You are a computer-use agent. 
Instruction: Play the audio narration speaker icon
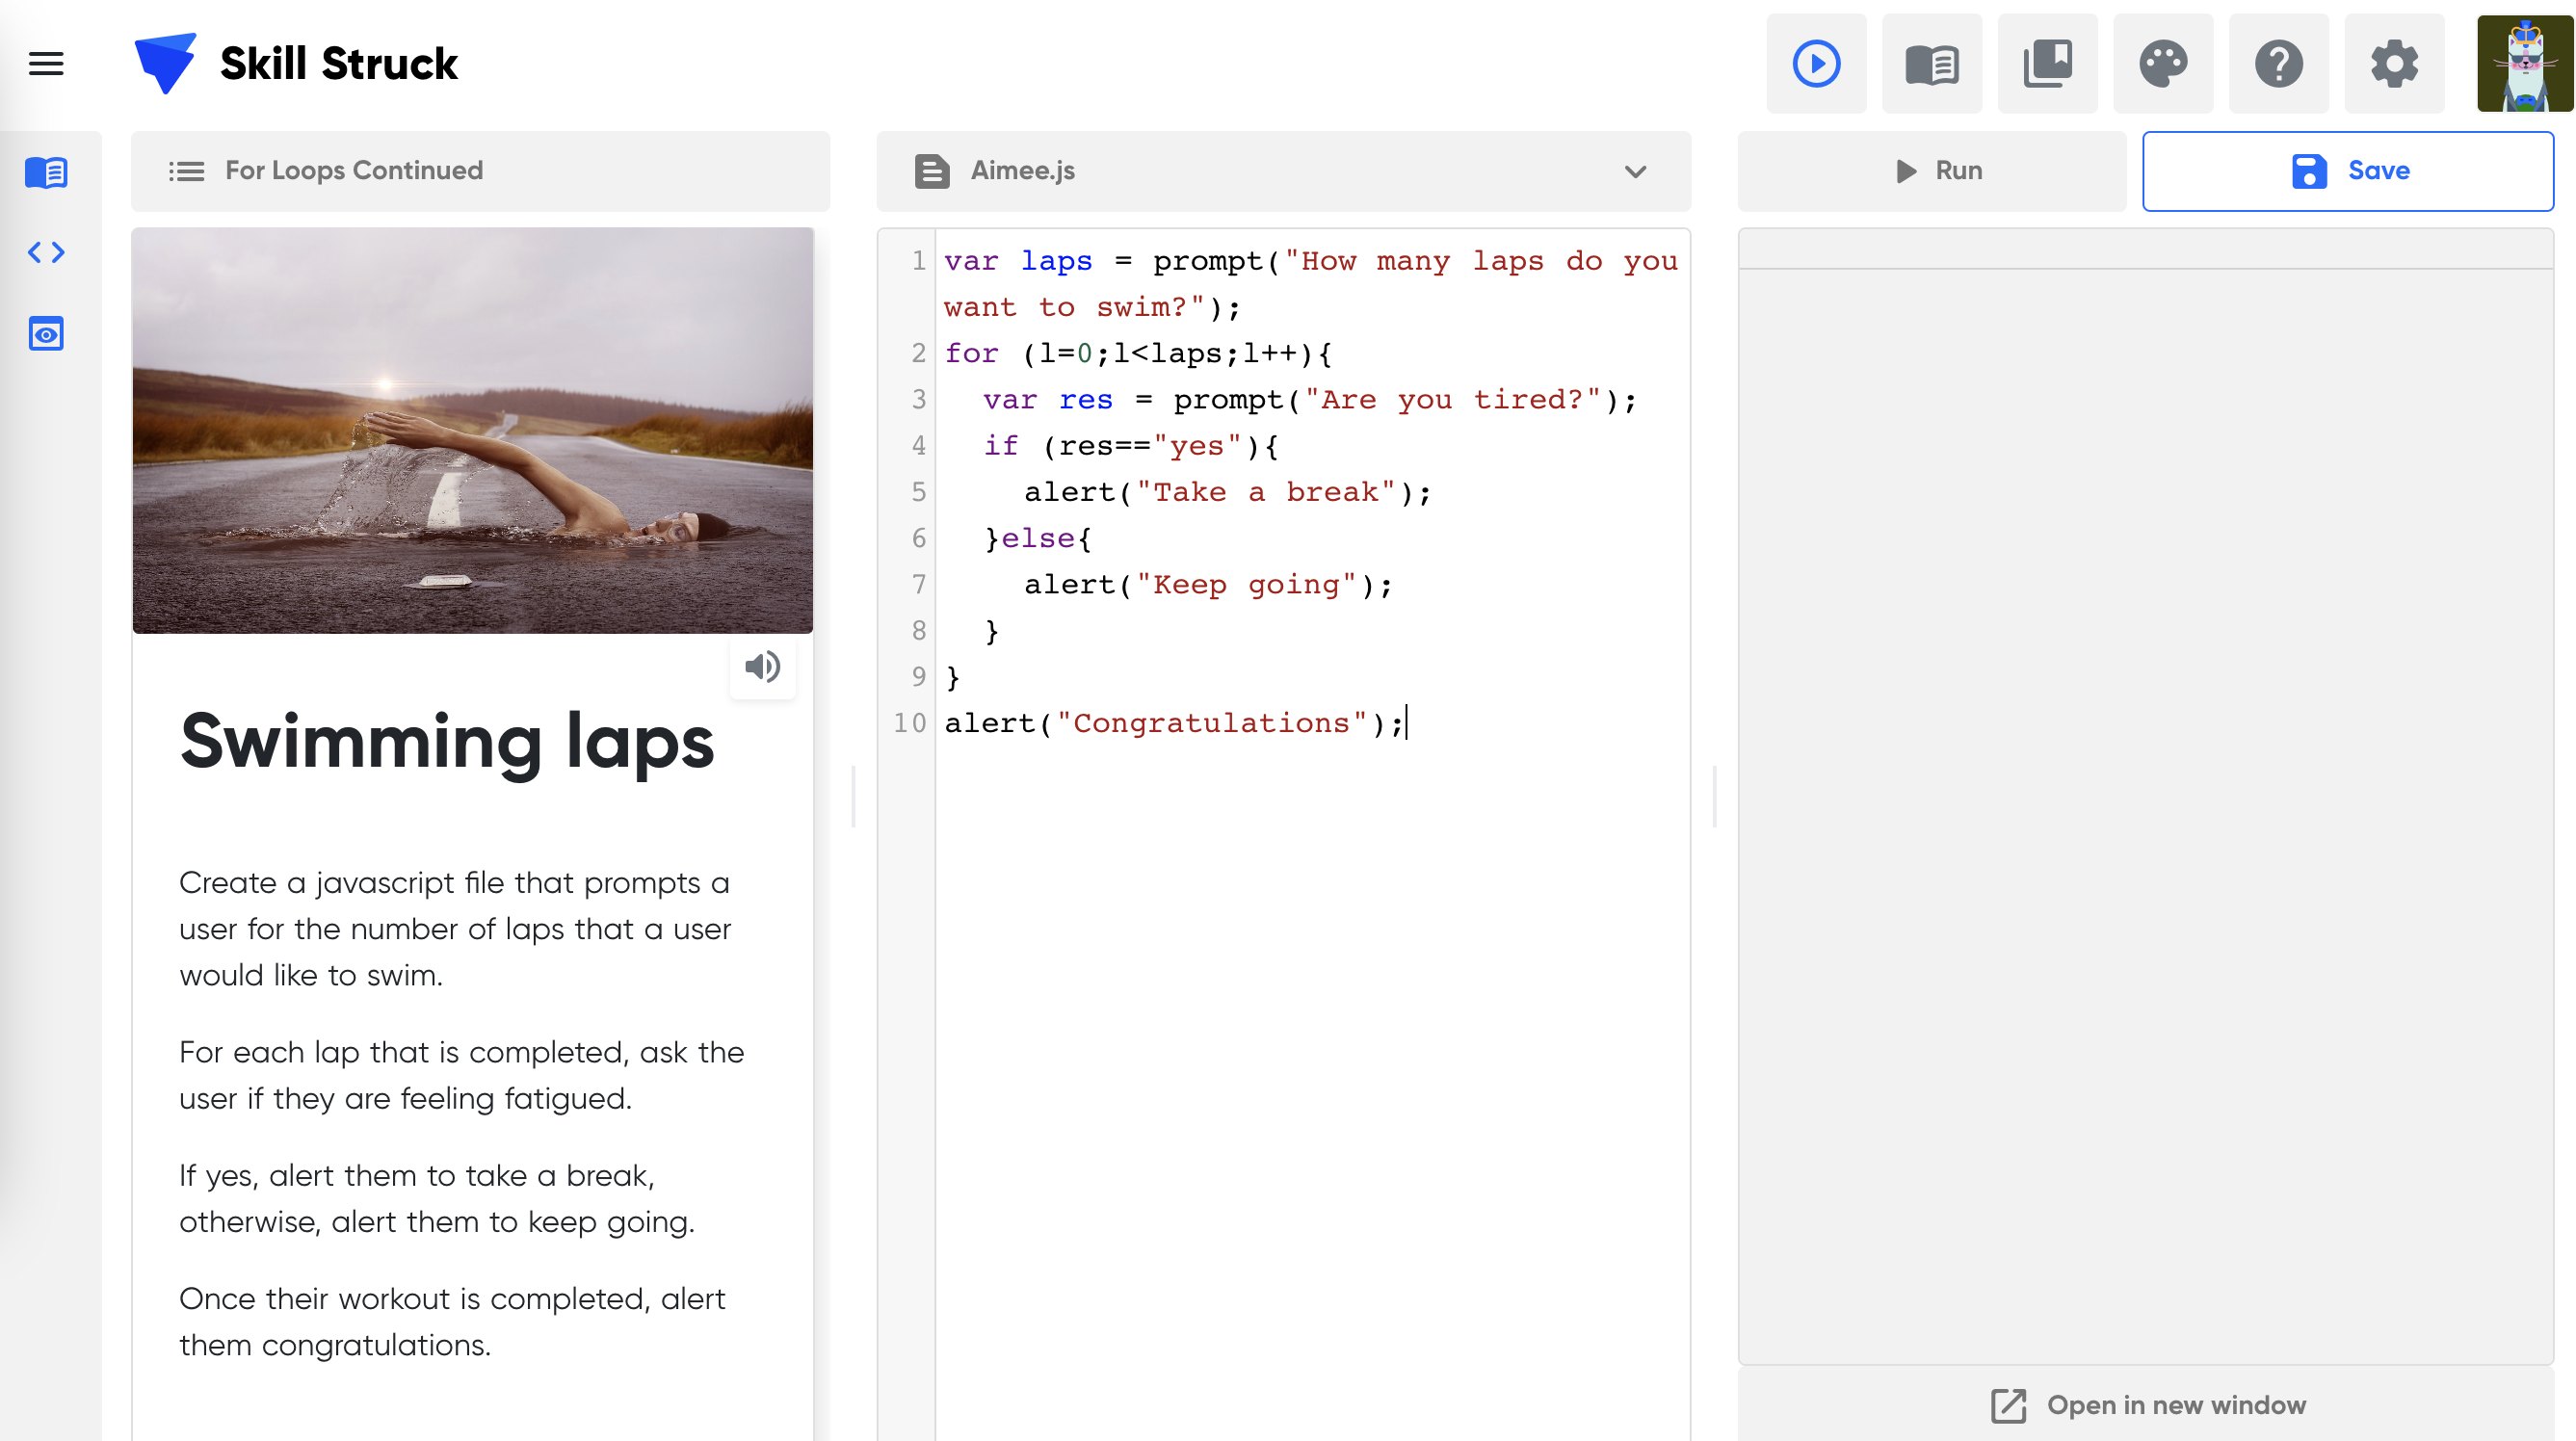coord(762,666)
